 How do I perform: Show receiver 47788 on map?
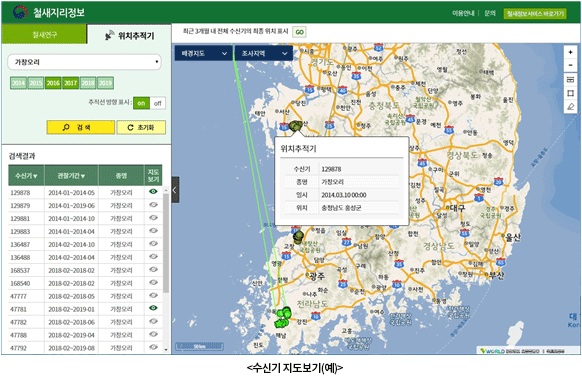[x=153, y=334]
